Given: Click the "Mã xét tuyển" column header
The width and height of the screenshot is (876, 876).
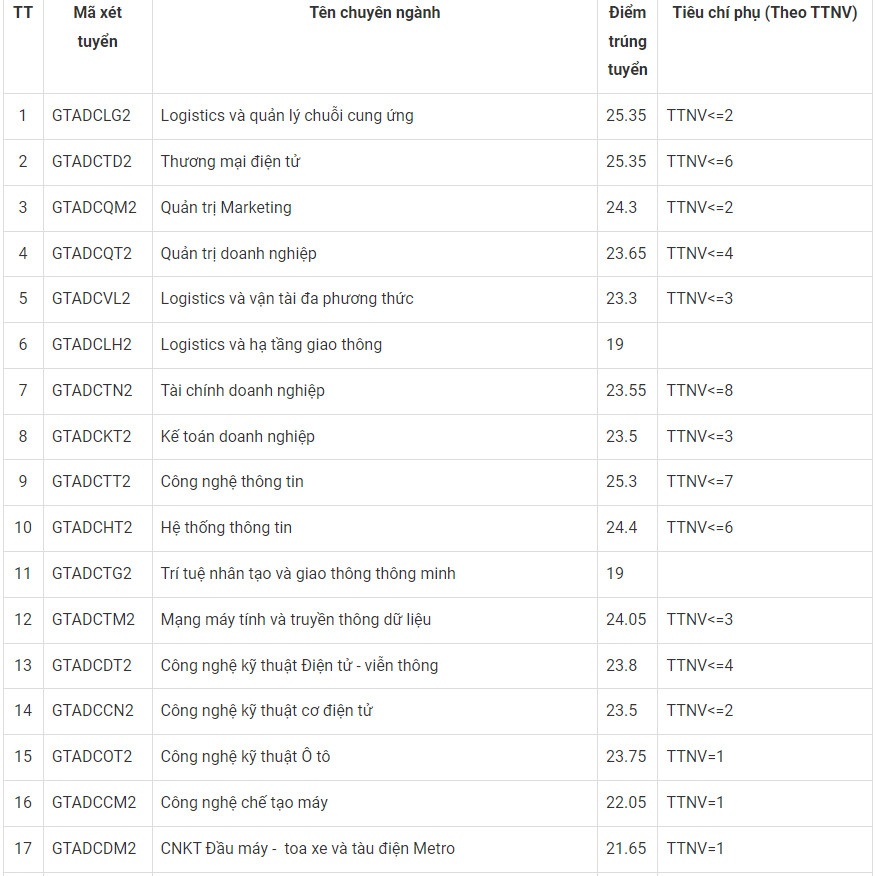Looking at the screenshot, I should 97,27.
